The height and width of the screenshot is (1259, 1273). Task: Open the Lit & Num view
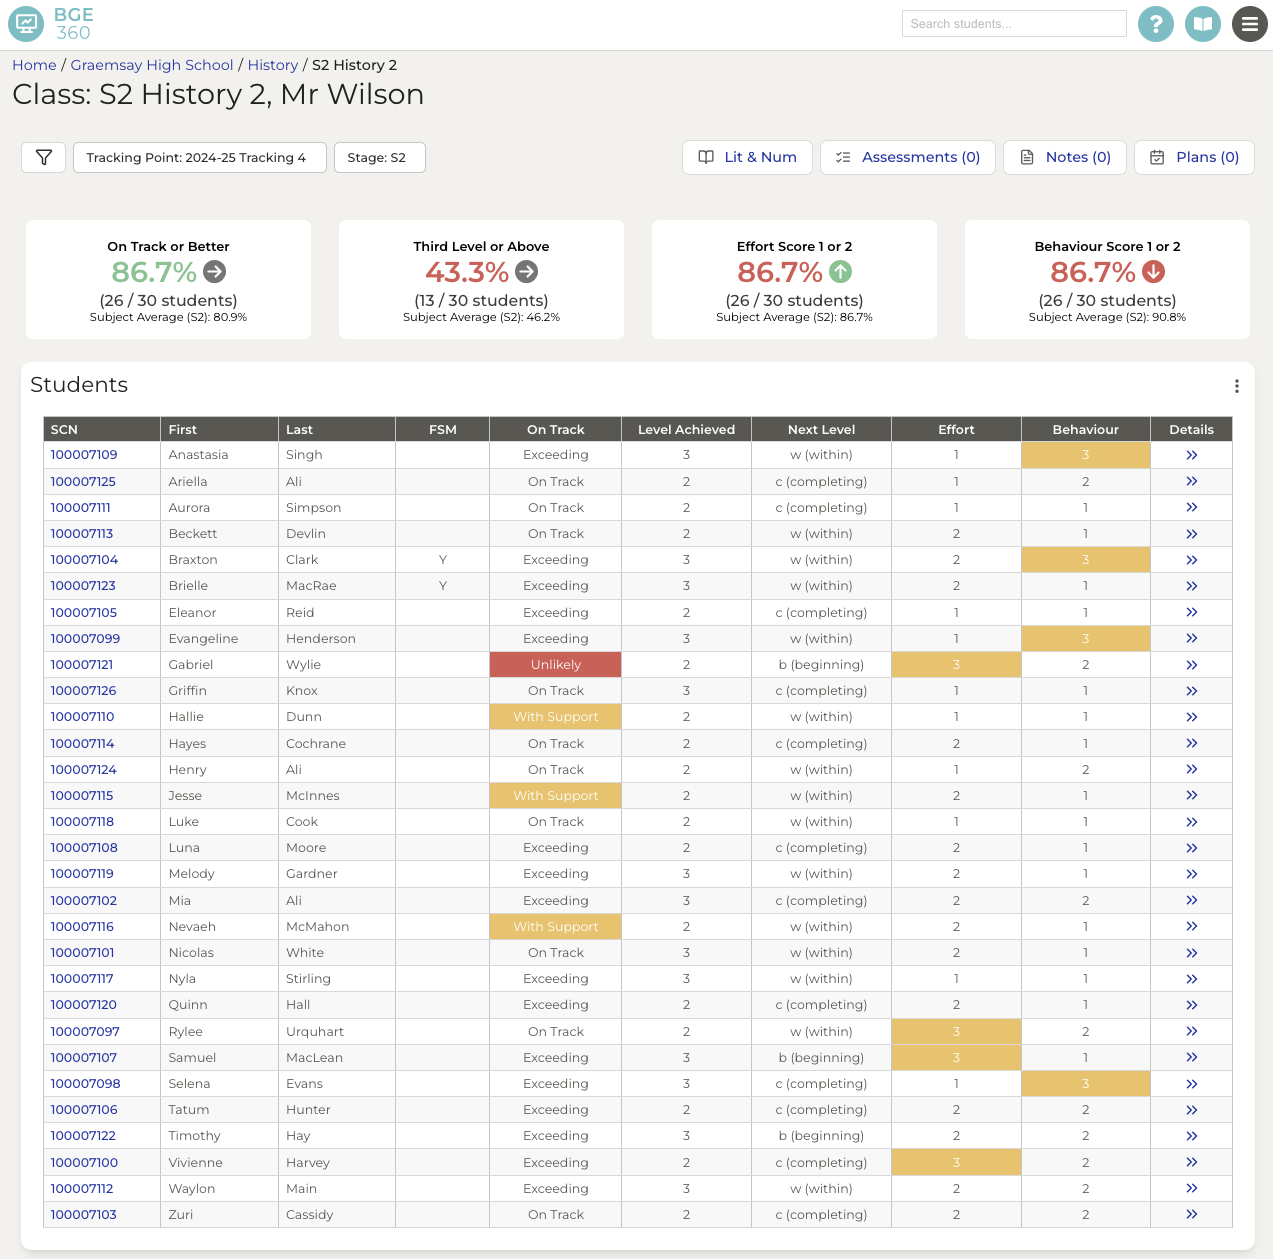[747, 157]
